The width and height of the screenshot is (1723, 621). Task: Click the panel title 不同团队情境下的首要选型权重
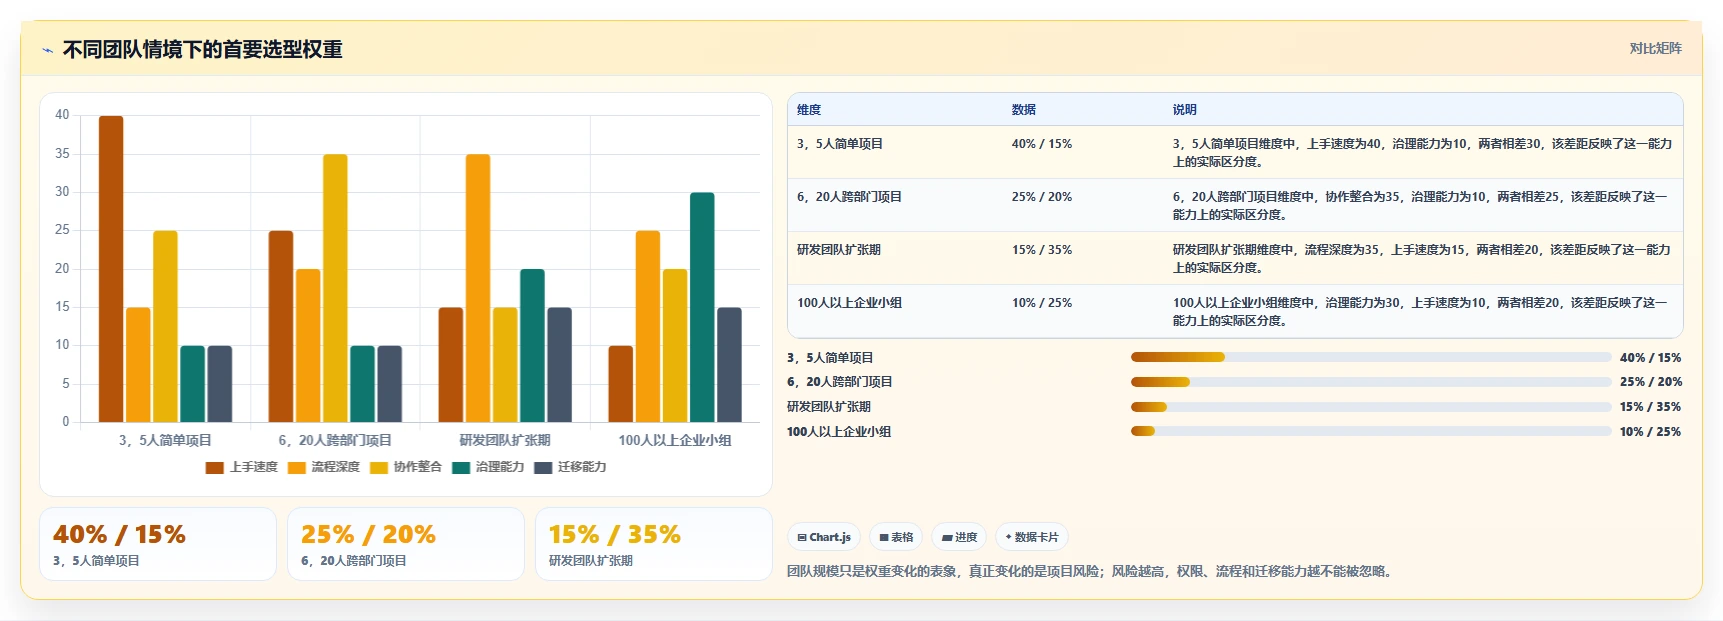[x=203, y=50]
